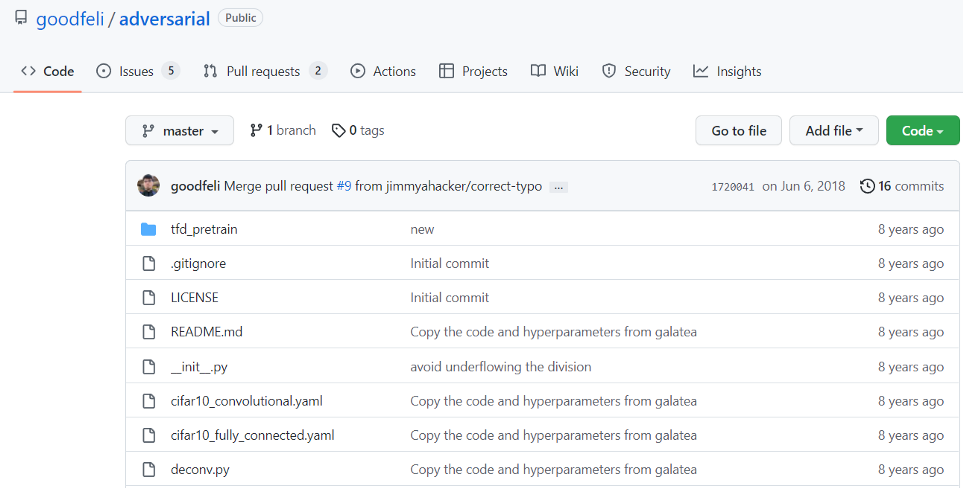The height and width of the screenshot is (488, 963).
Task: Click the file icon next to deconv.py
Action: pos(149,470)
